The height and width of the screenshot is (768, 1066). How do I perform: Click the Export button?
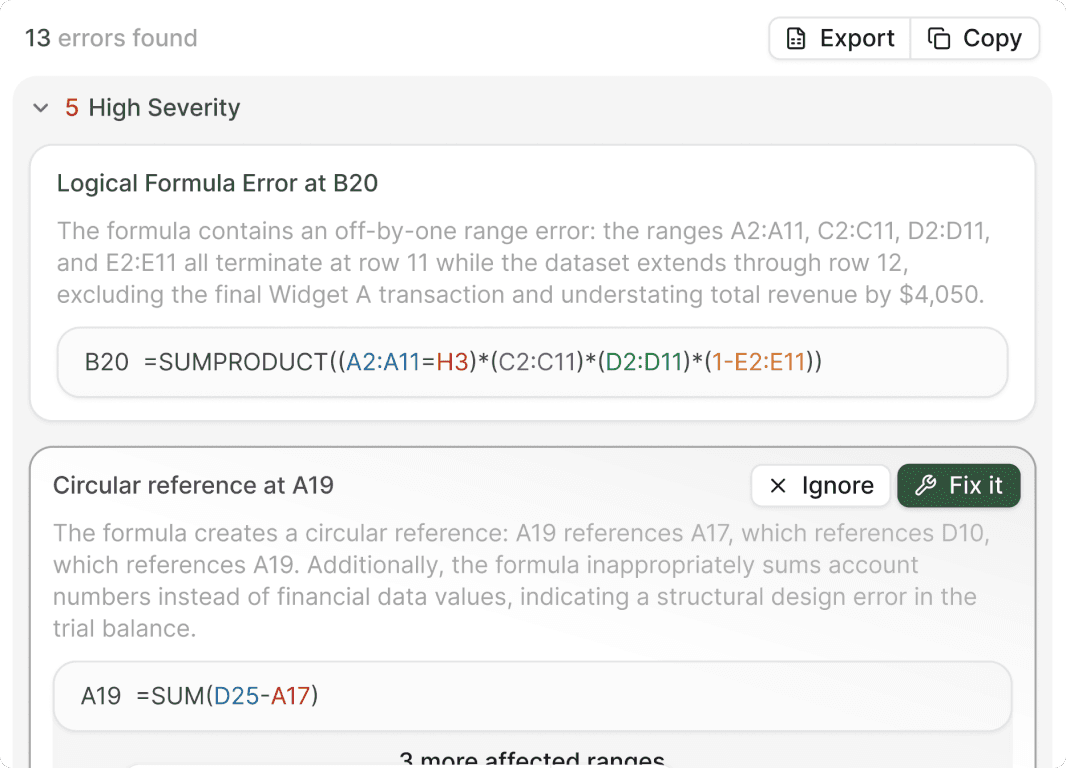click(x=839, y=38)
